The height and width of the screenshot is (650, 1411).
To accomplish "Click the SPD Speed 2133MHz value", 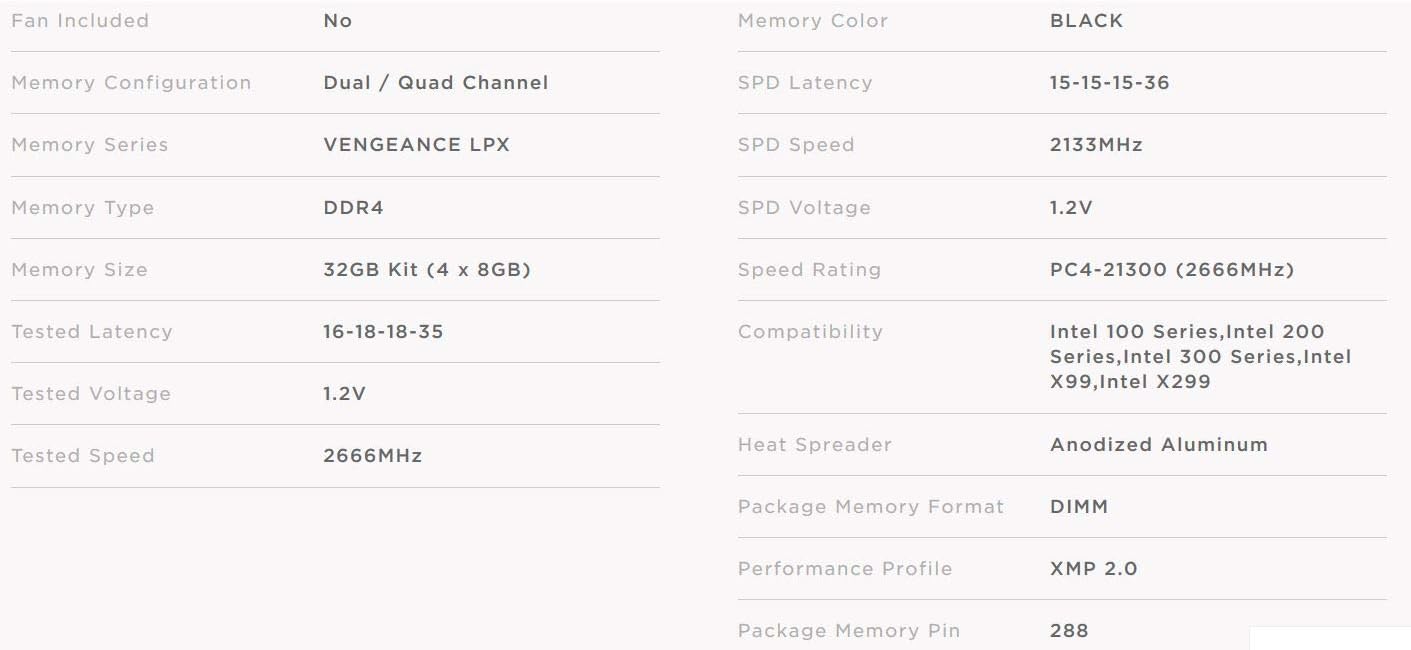I will [x=1096, y=145].
